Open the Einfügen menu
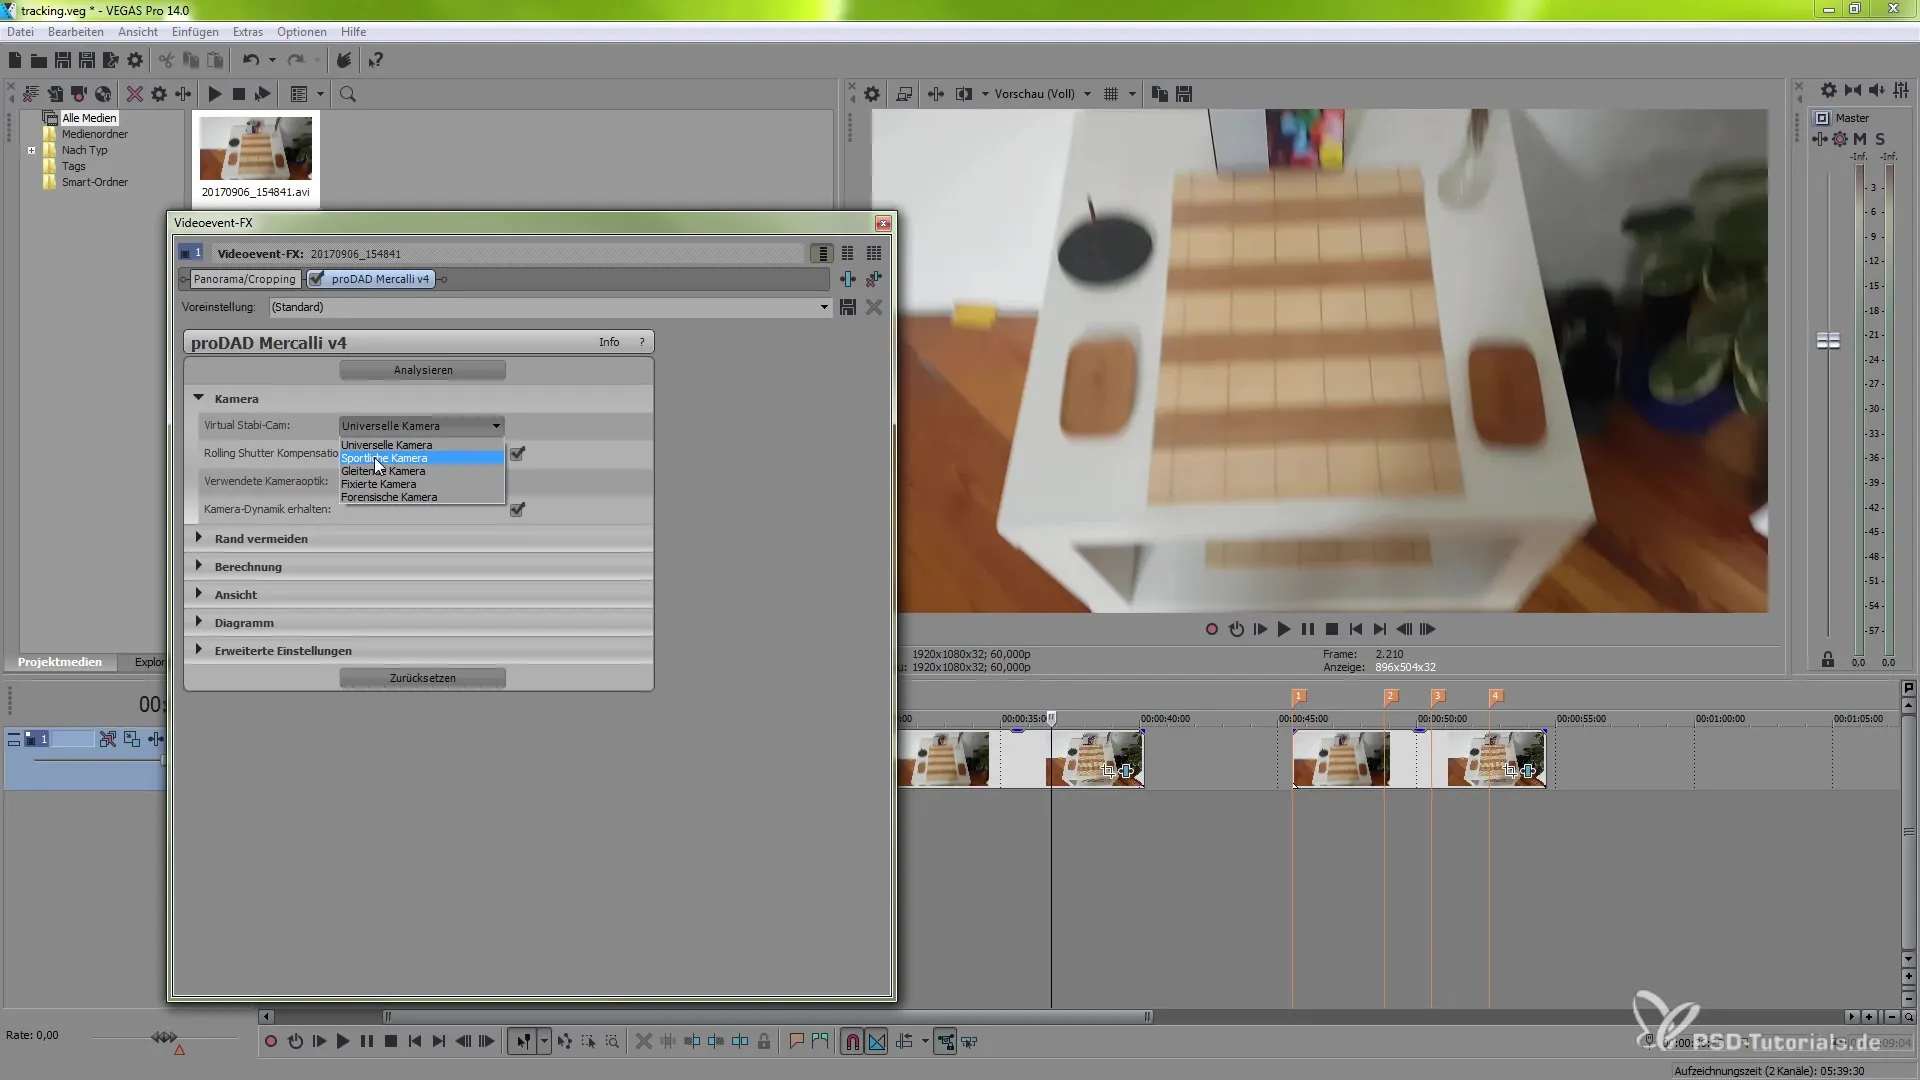The width and height of the screenshot is (1920, 1080). click(195, 32)
